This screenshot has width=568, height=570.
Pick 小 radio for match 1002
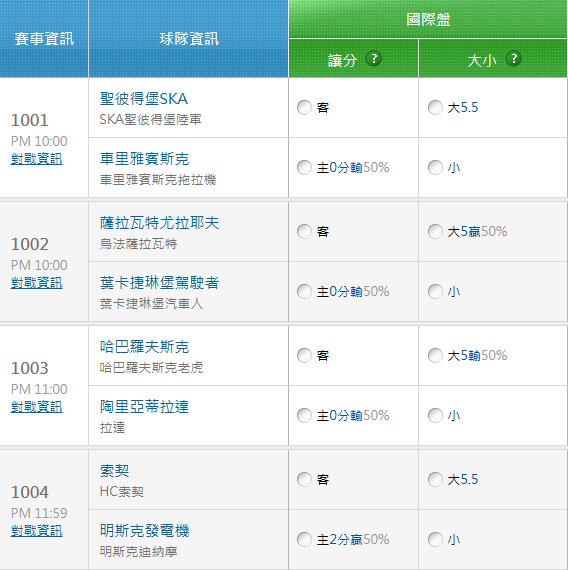435,292
